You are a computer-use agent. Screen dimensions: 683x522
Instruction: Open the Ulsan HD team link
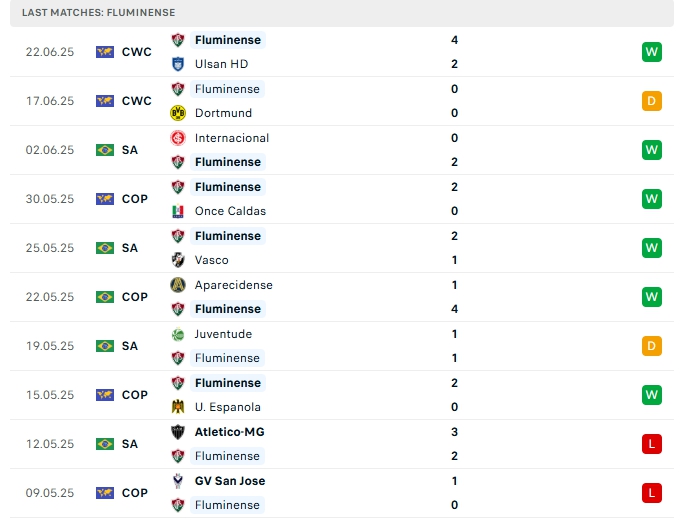(x=221, y=64)
